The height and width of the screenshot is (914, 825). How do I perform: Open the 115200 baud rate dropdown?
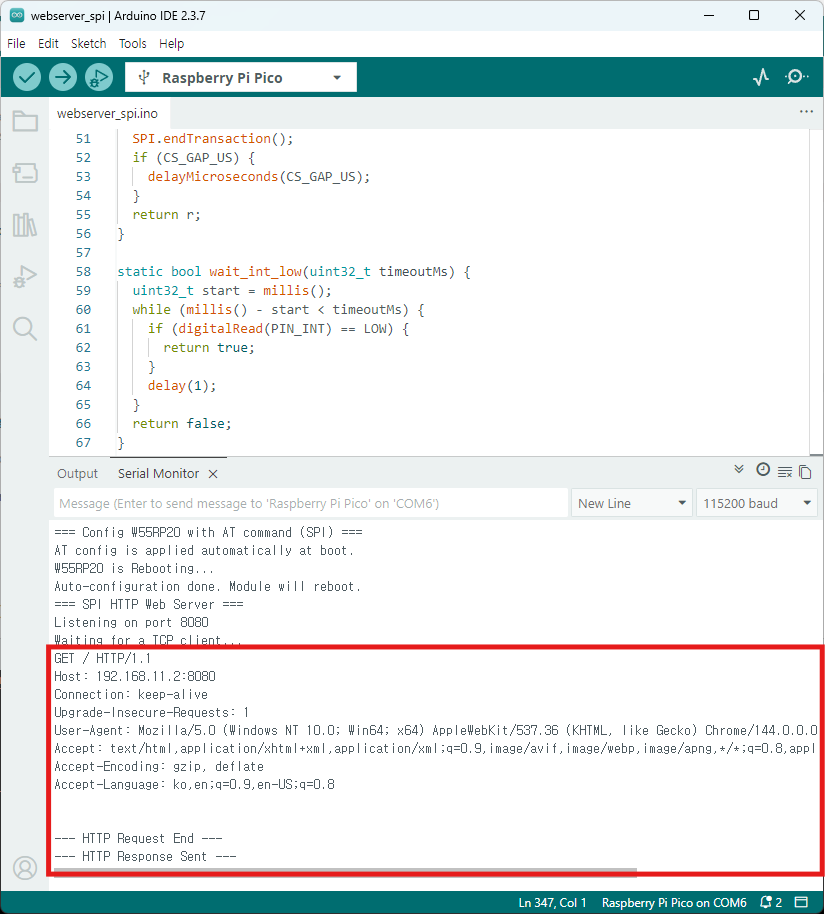tap(756, 503)
